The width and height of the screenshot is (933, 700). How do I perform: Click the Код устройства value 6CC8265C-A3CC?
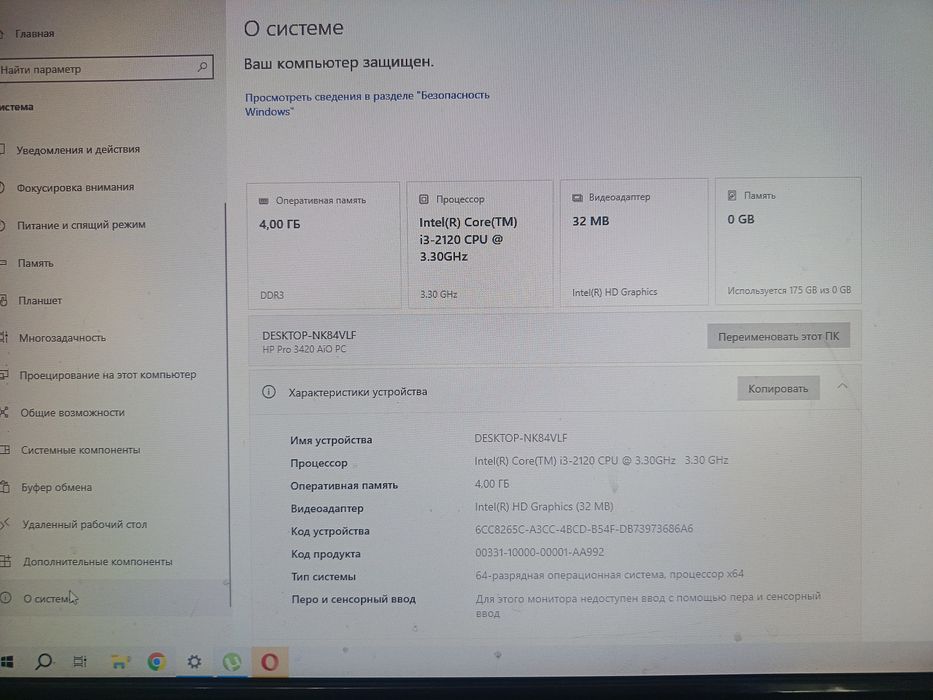click(584, 529)
